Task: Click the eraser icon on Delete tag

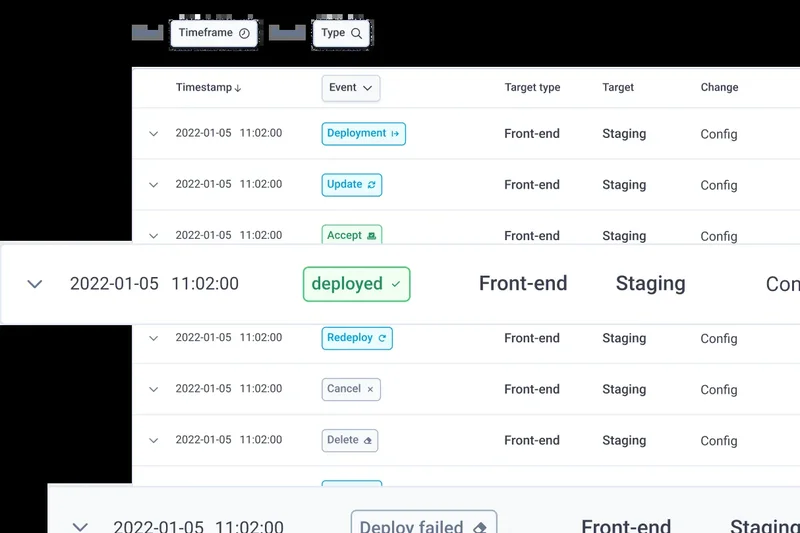Action: (x=368, y=440)
